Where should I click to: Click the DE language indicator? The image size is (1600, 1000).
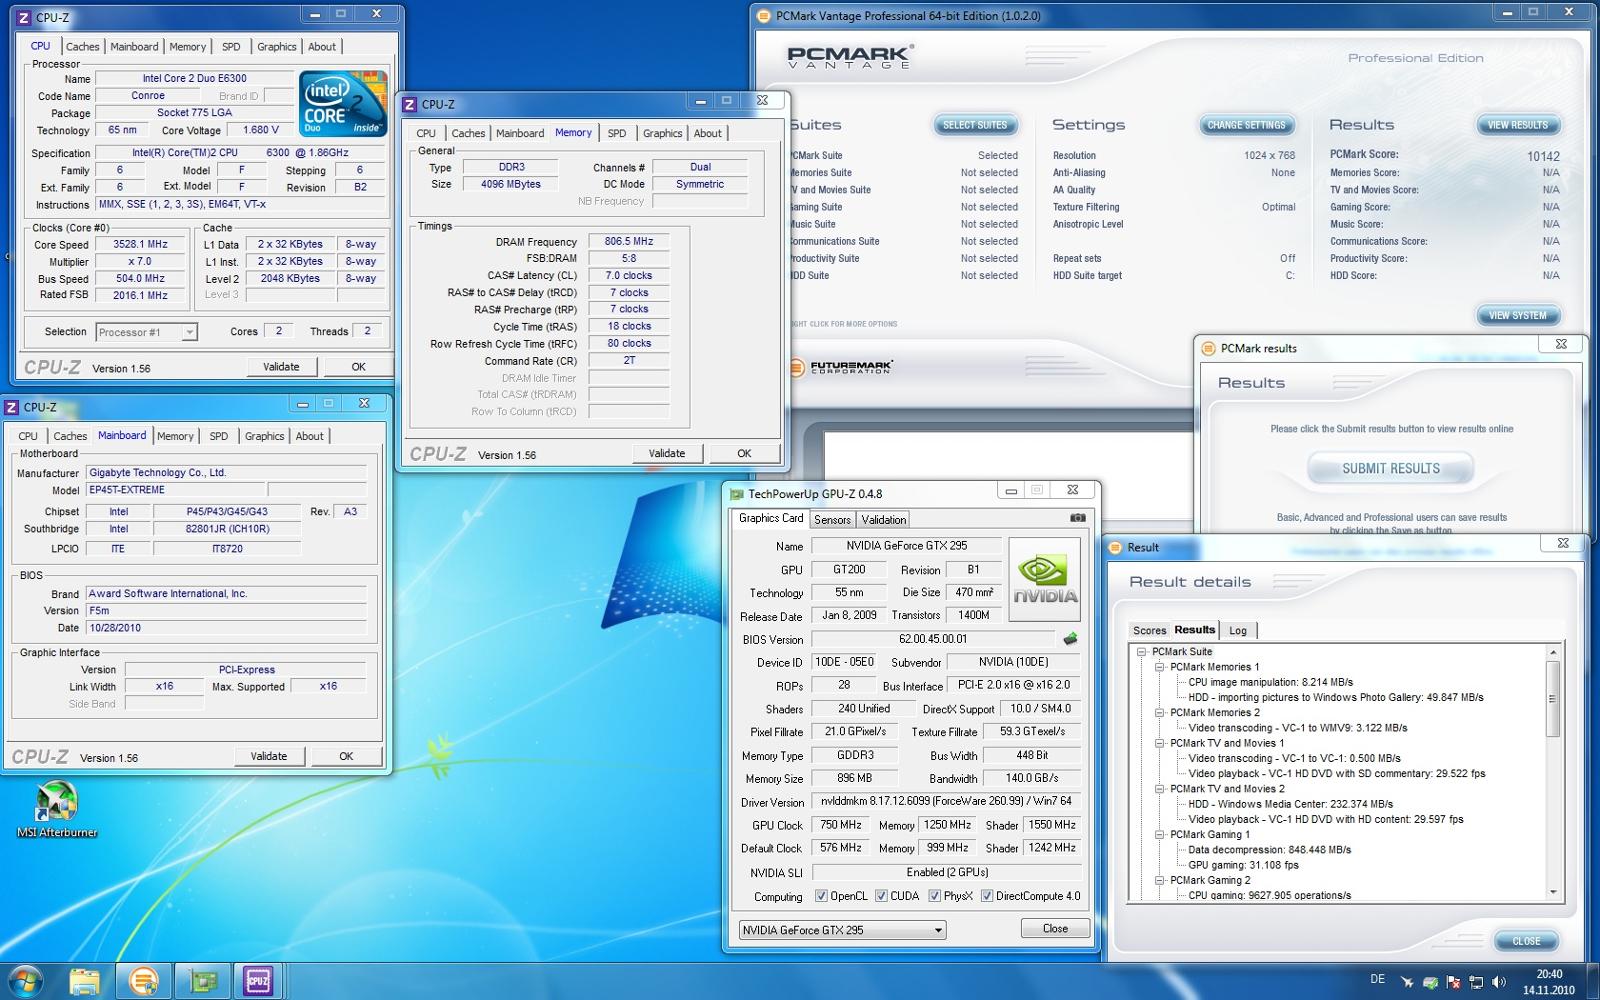click(1377, 979)
